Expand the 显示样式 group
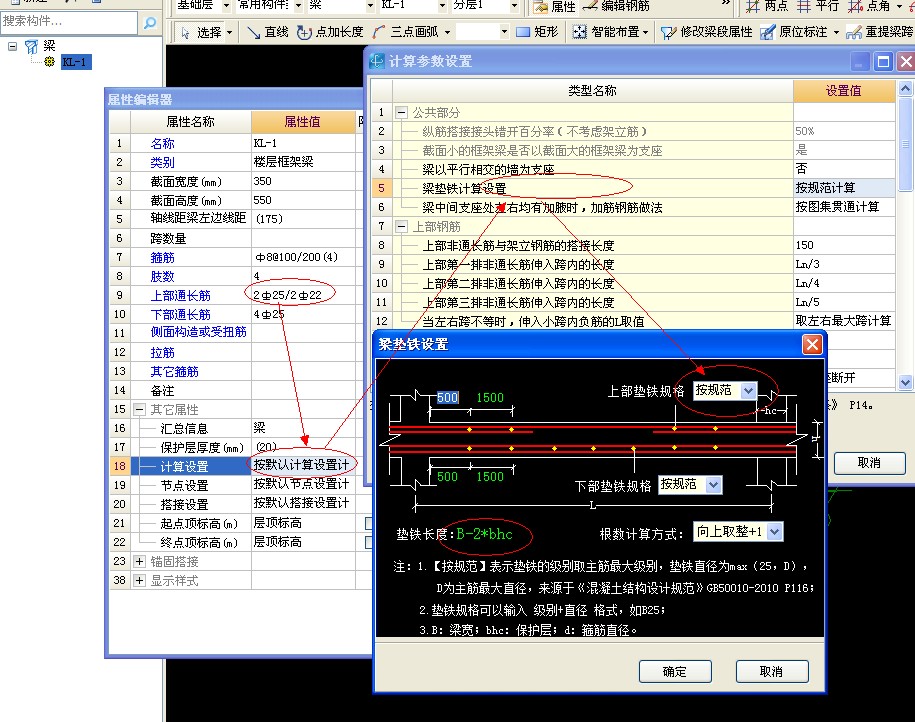This screenshot has width=915, height=722. 139,581
